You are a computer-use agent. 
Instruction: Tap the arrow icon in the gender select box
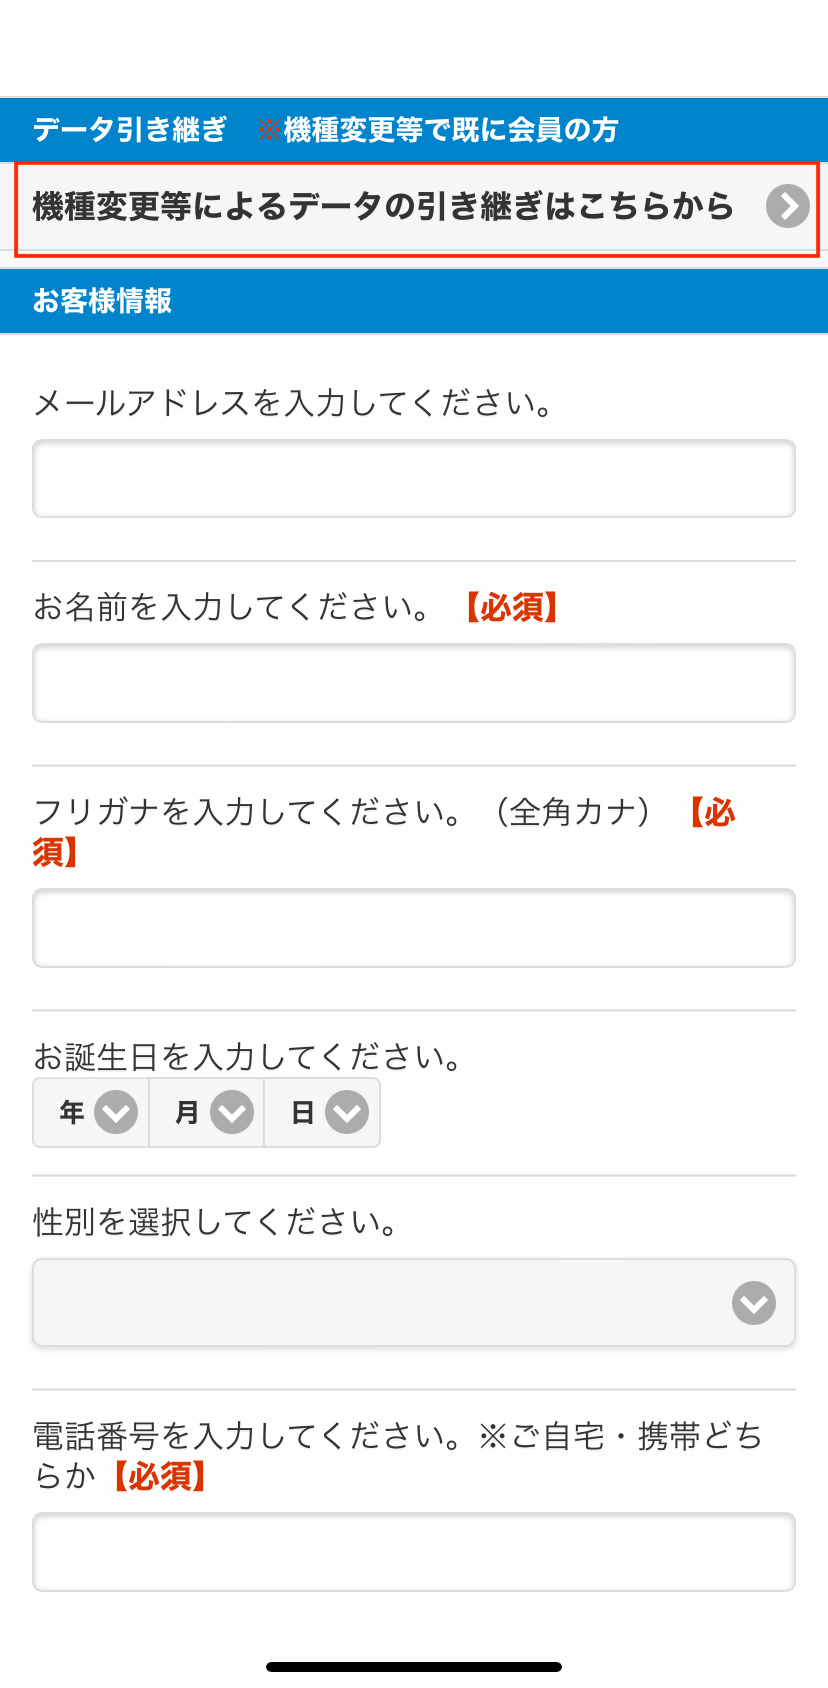click(x=753, y=1303)
